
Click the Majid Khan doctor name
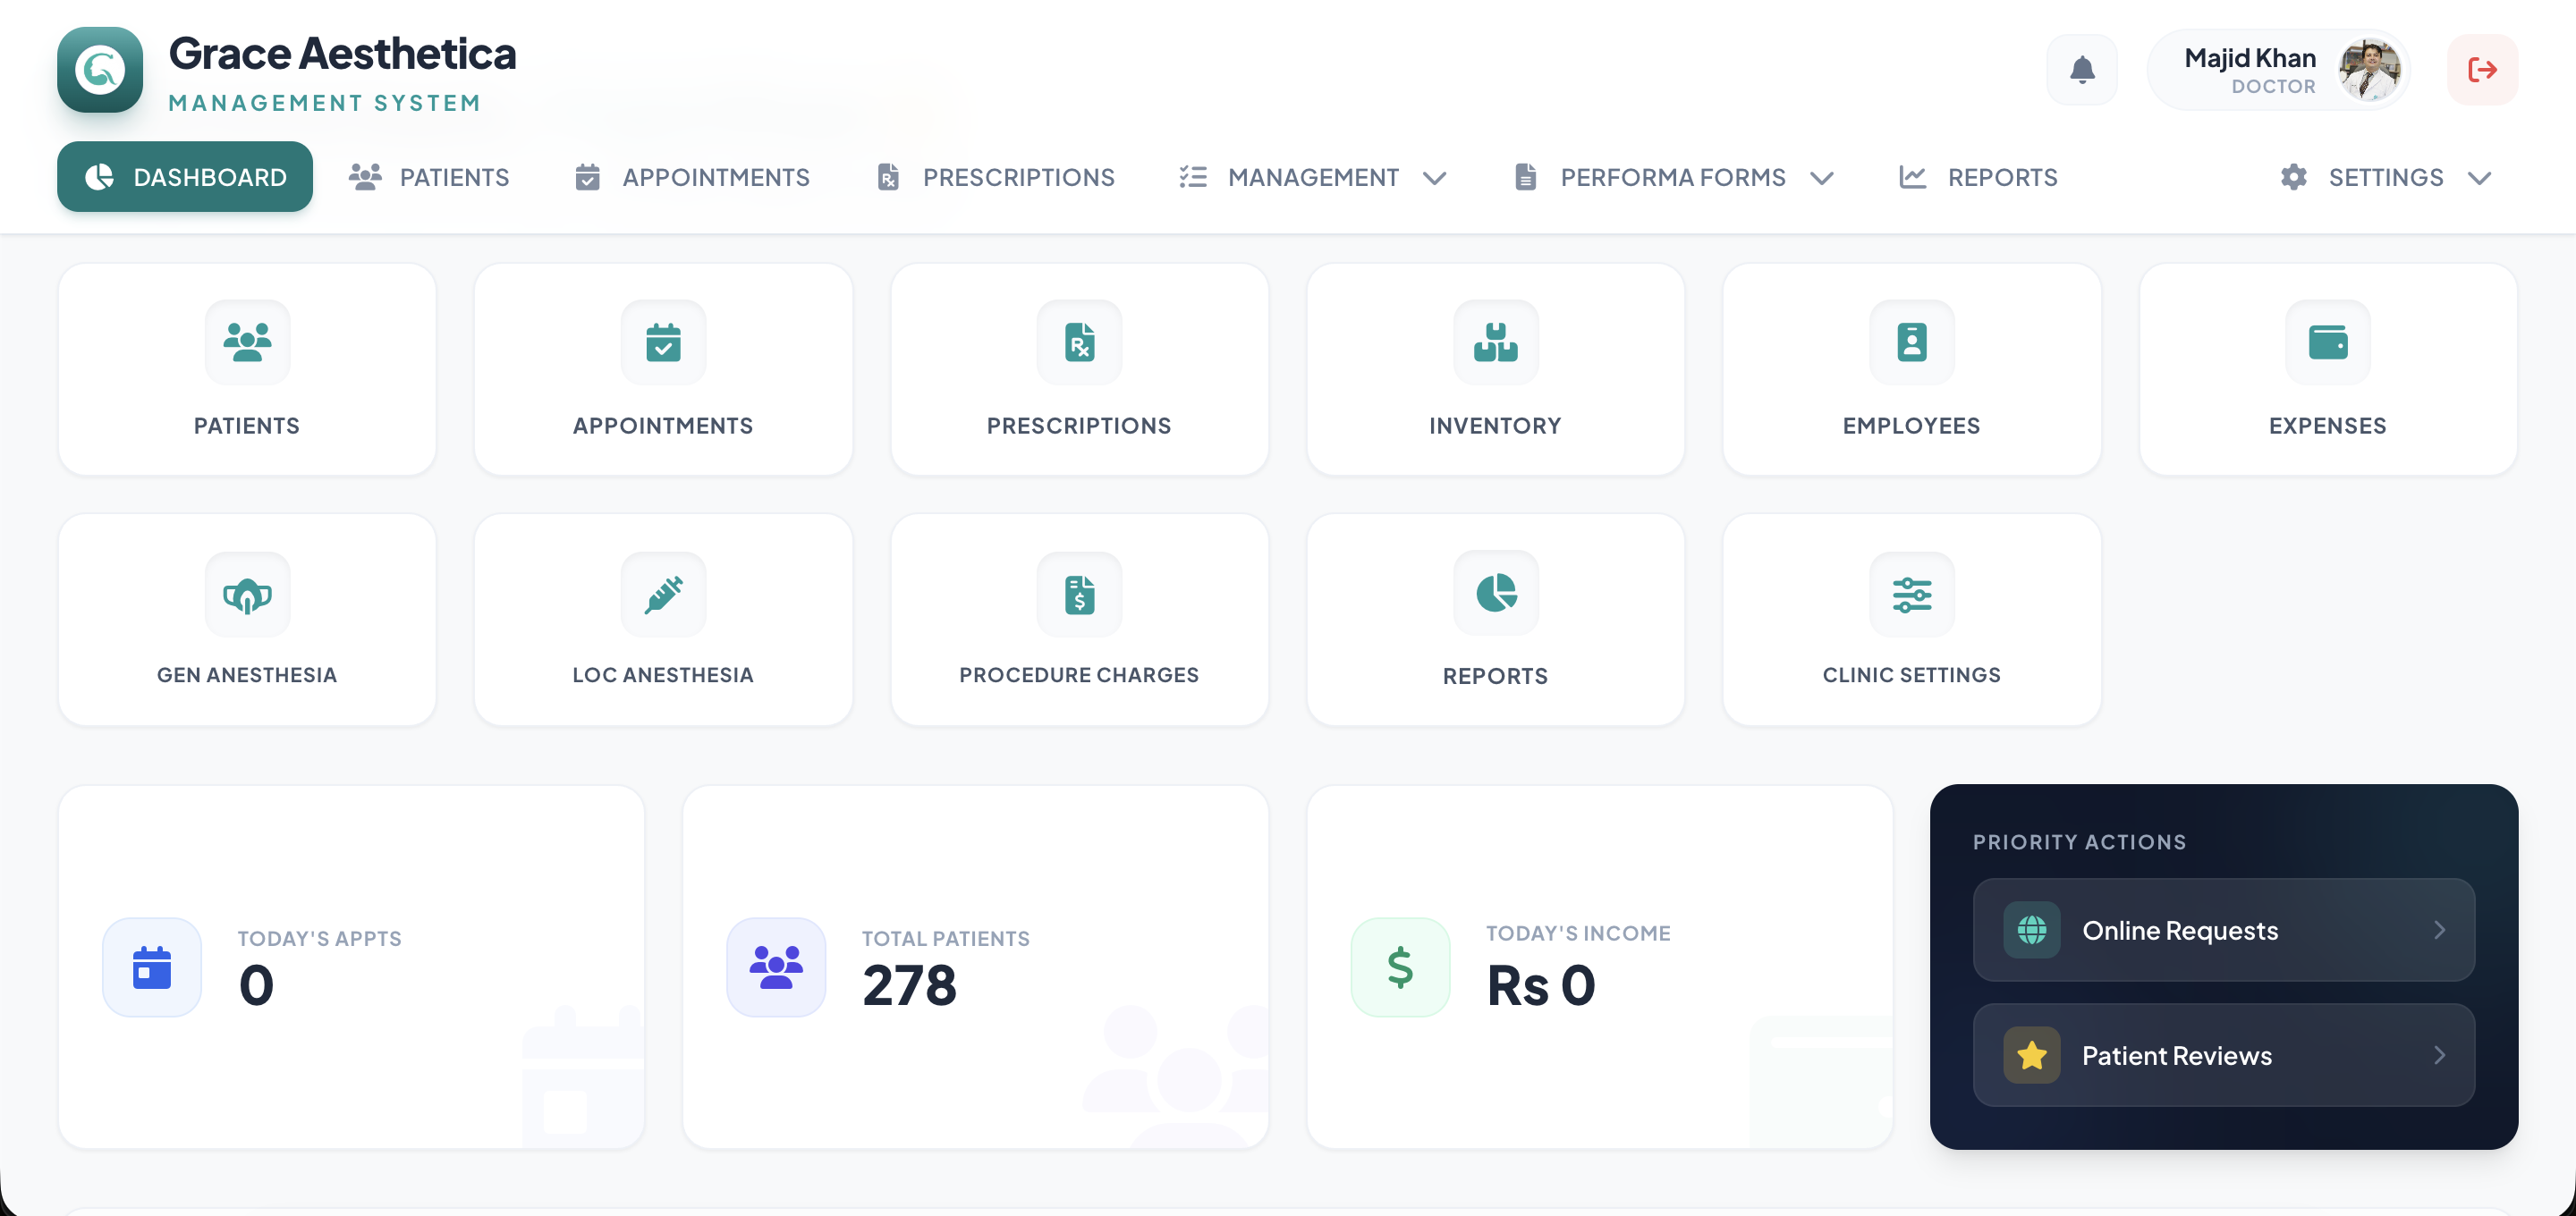[x=2249, y=58]
